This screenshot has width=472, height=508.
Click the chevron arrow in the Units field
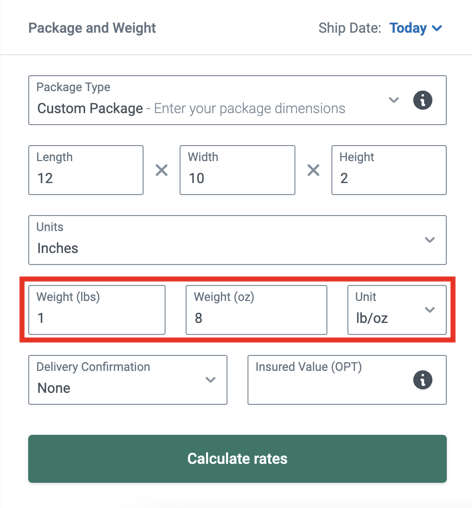click(430, 240)
